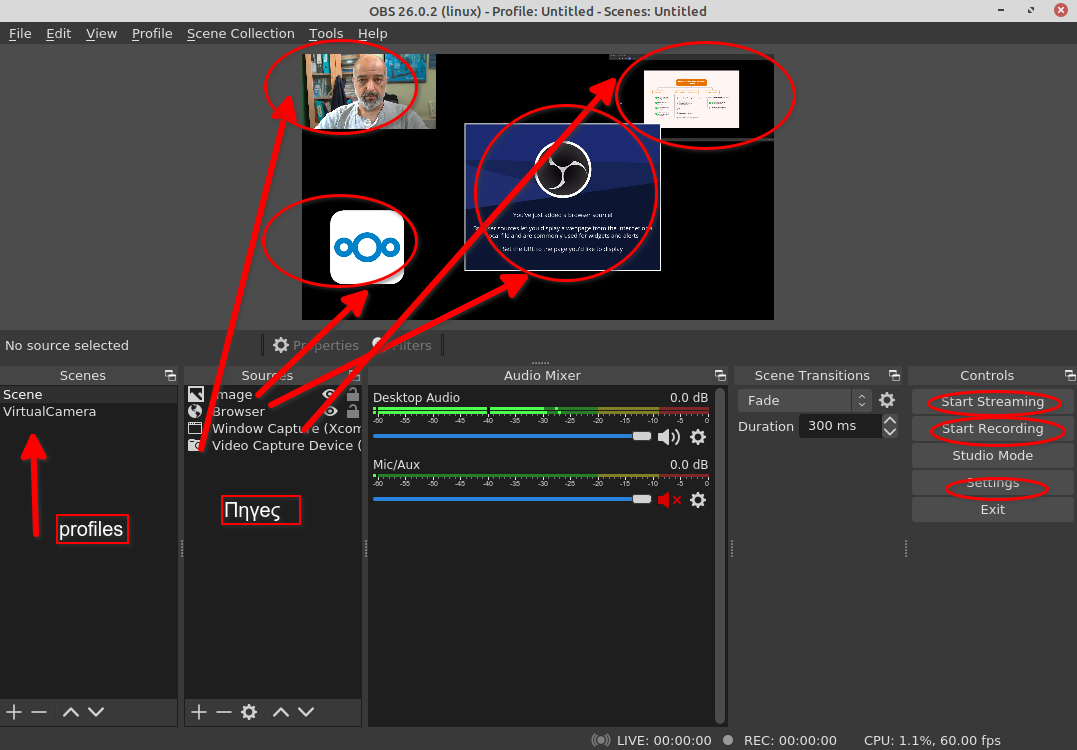Move source up in Sources panel
Viewport: 1077px width, 750px height.
click(281, 712)
